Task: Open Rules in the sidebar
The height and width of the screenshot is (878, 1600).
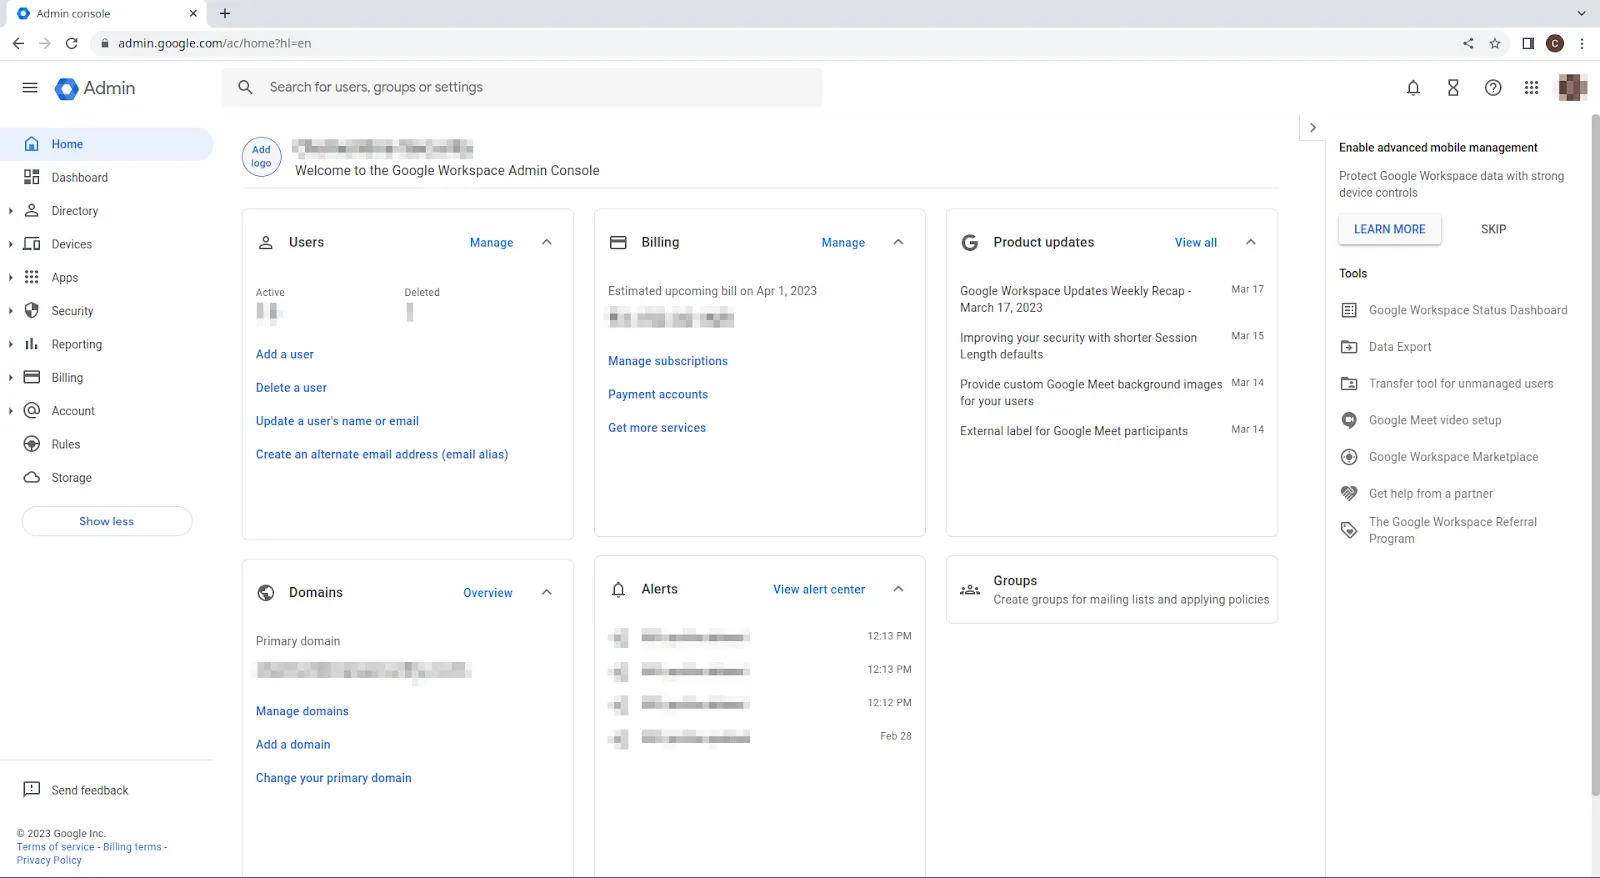Action: [x=107, y=444]
